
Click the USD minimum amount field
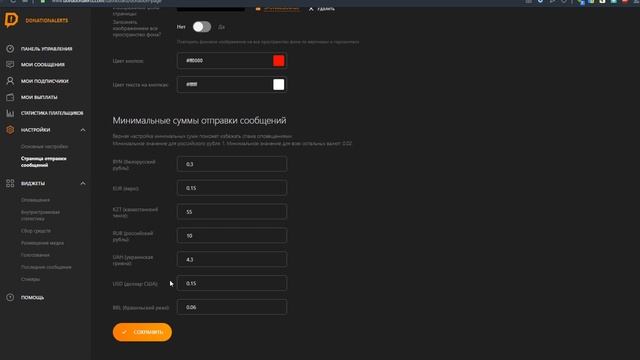(232, 283)
